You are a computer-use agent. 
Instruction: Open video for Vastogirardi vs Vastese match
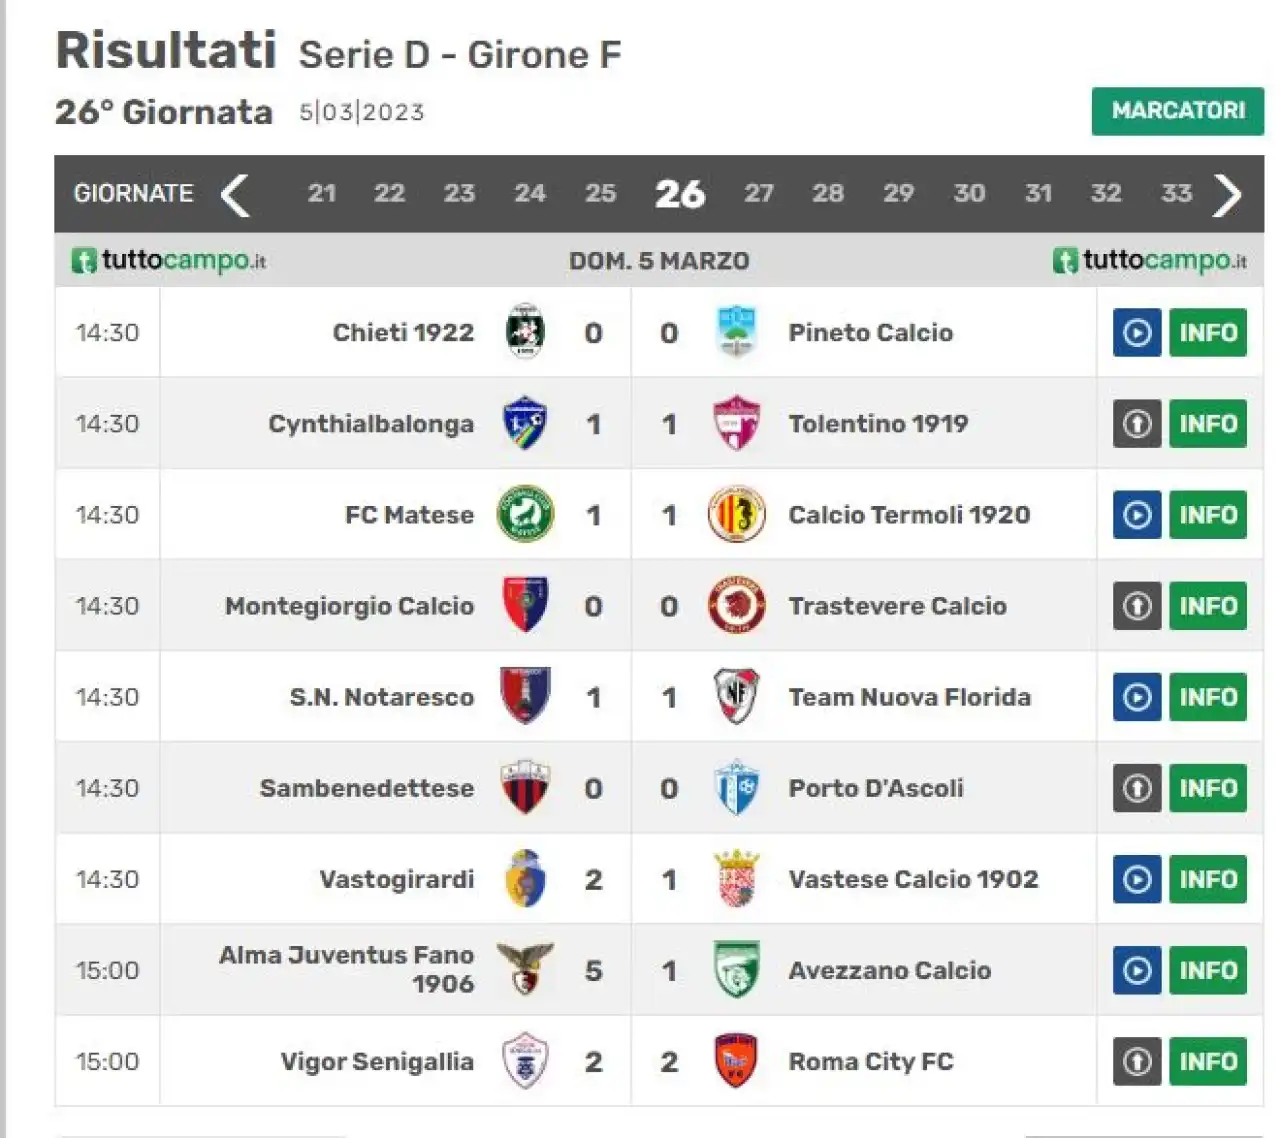[x=1137, y=880]
